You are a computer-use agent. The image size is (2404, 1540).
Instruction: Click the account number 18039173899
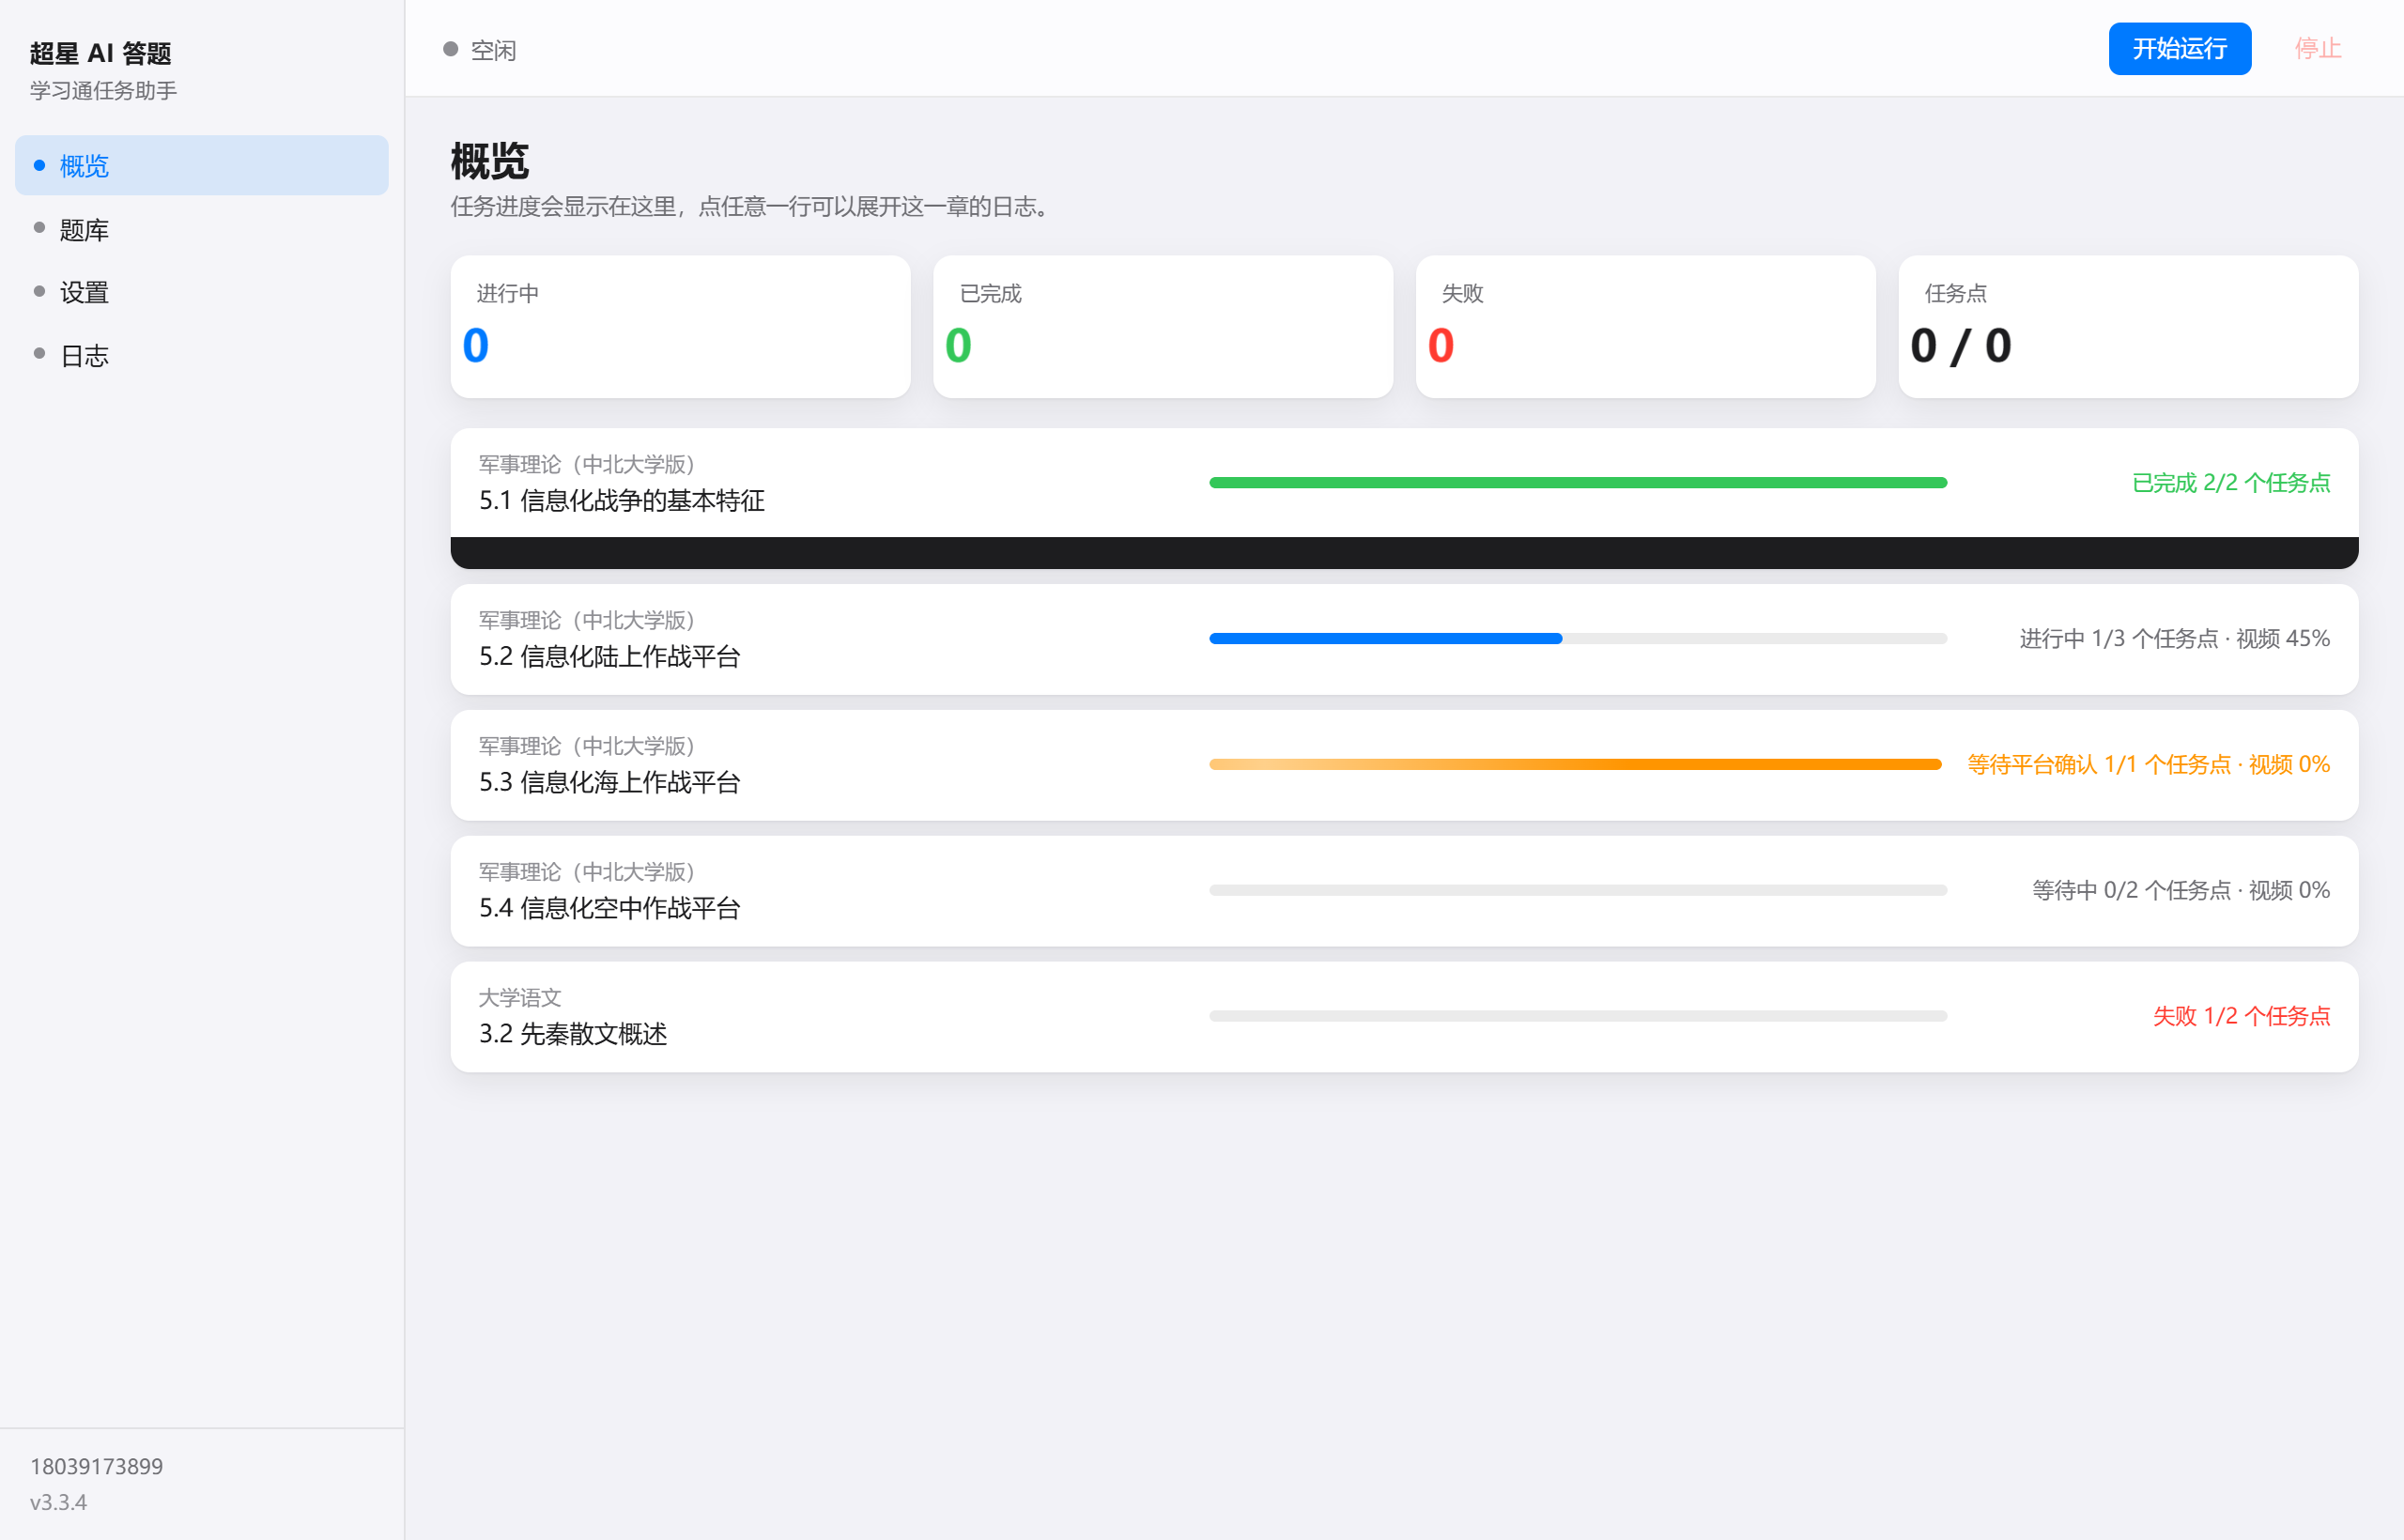(96, 1467)
